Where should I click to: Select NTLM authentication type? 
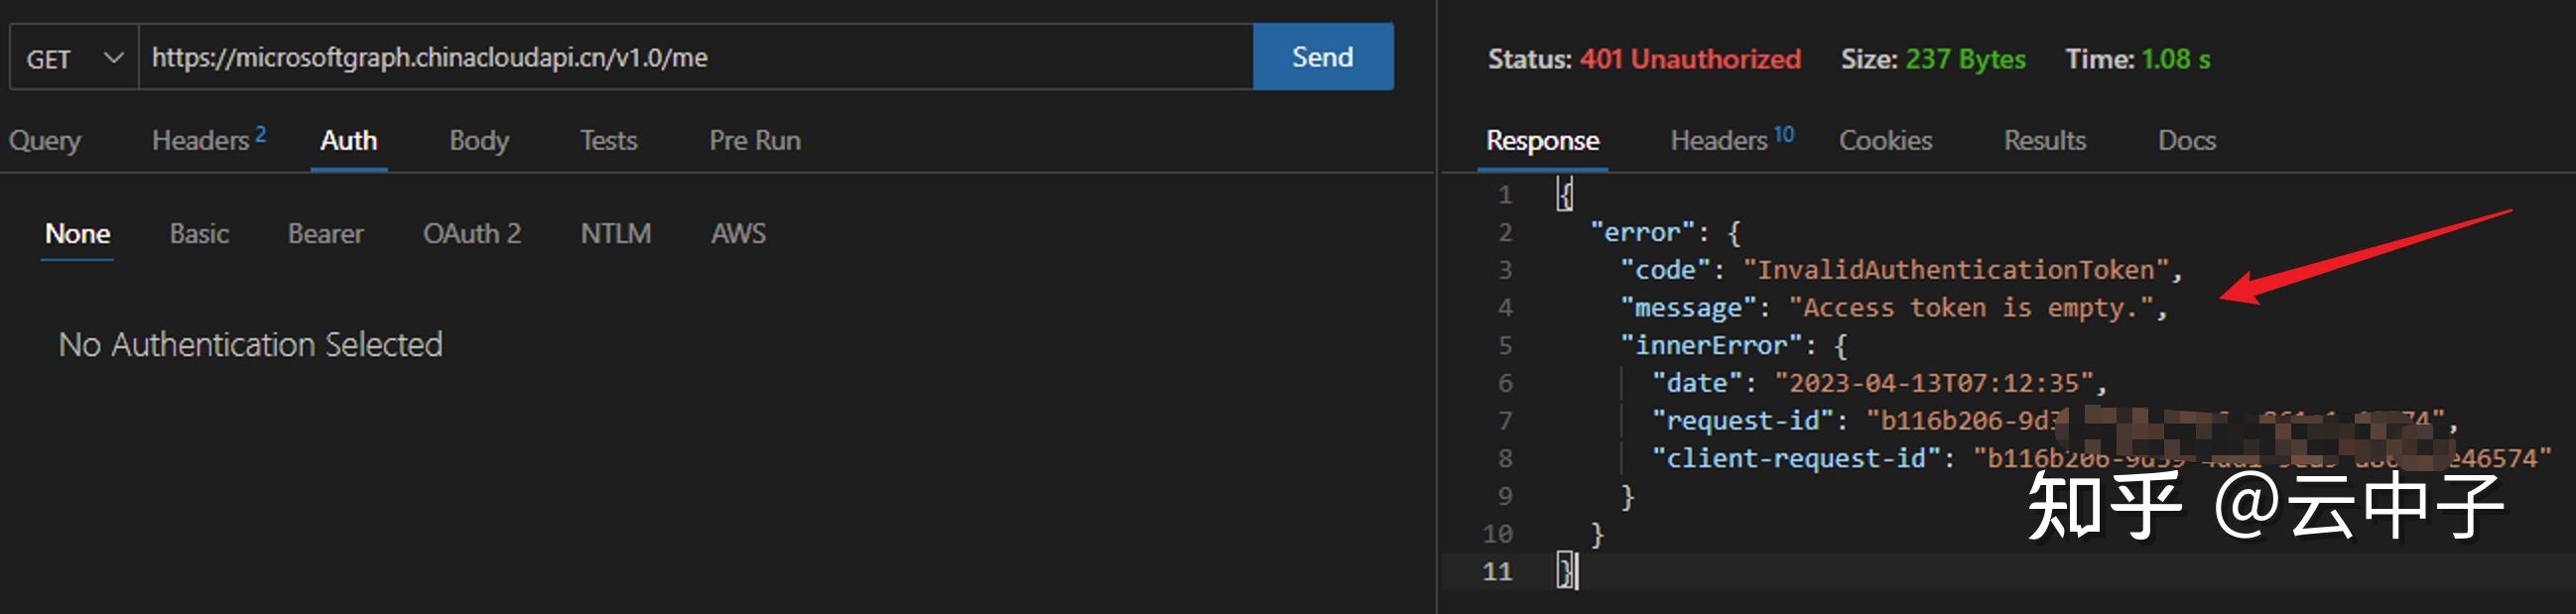[615, 234]
